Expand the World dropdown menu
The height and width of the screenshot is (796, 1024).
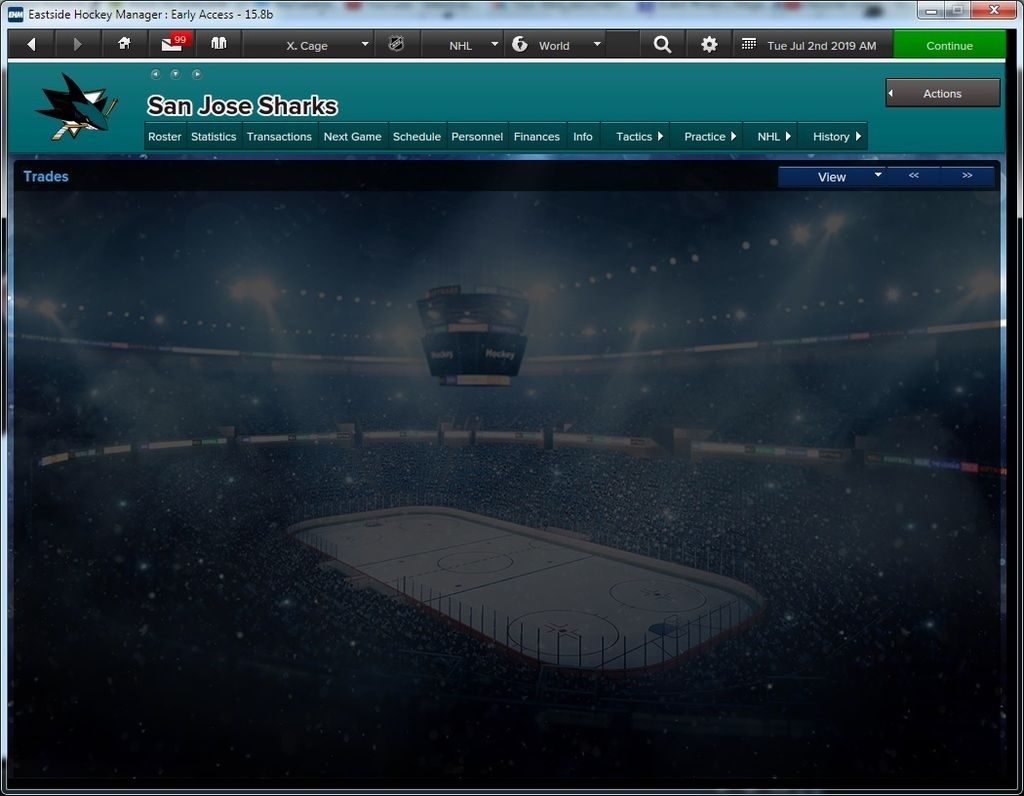pyautogui.click(x=555, y=45)
